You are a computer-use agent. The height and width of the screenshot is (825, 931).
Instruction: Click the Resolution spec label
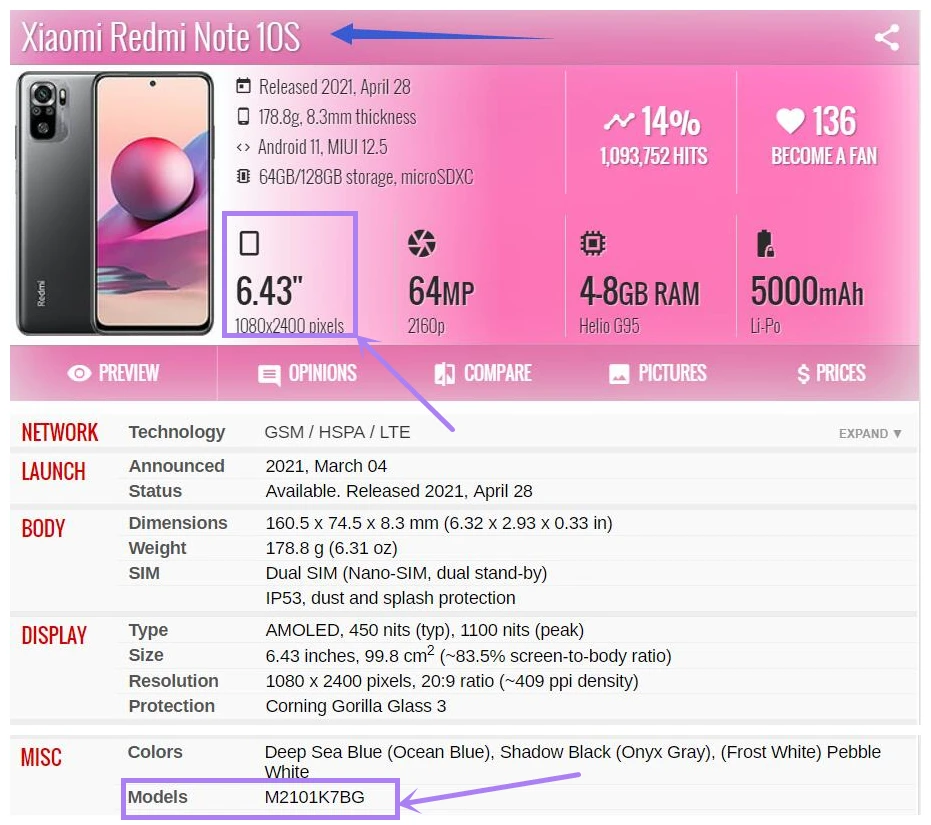click(173, 681)
